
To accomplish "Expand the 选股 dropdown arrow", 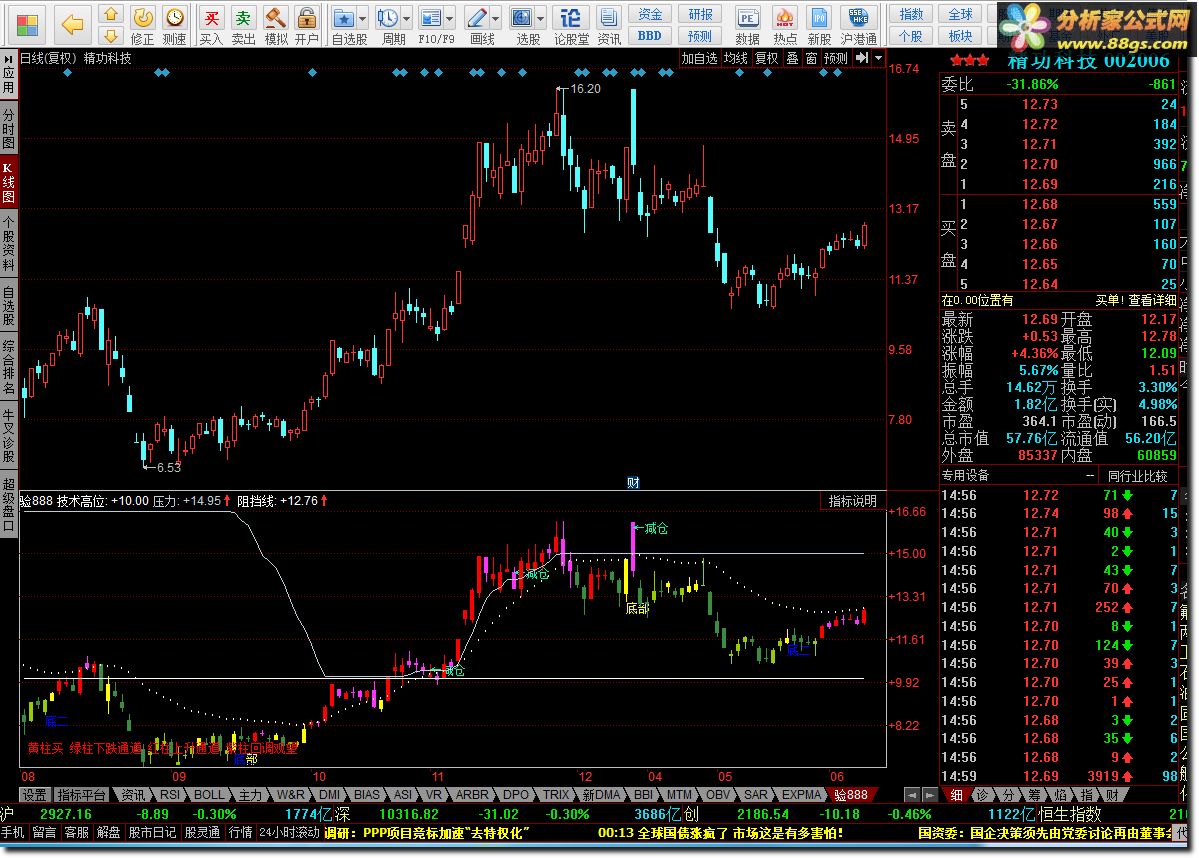I will click(x=541, y=18).
